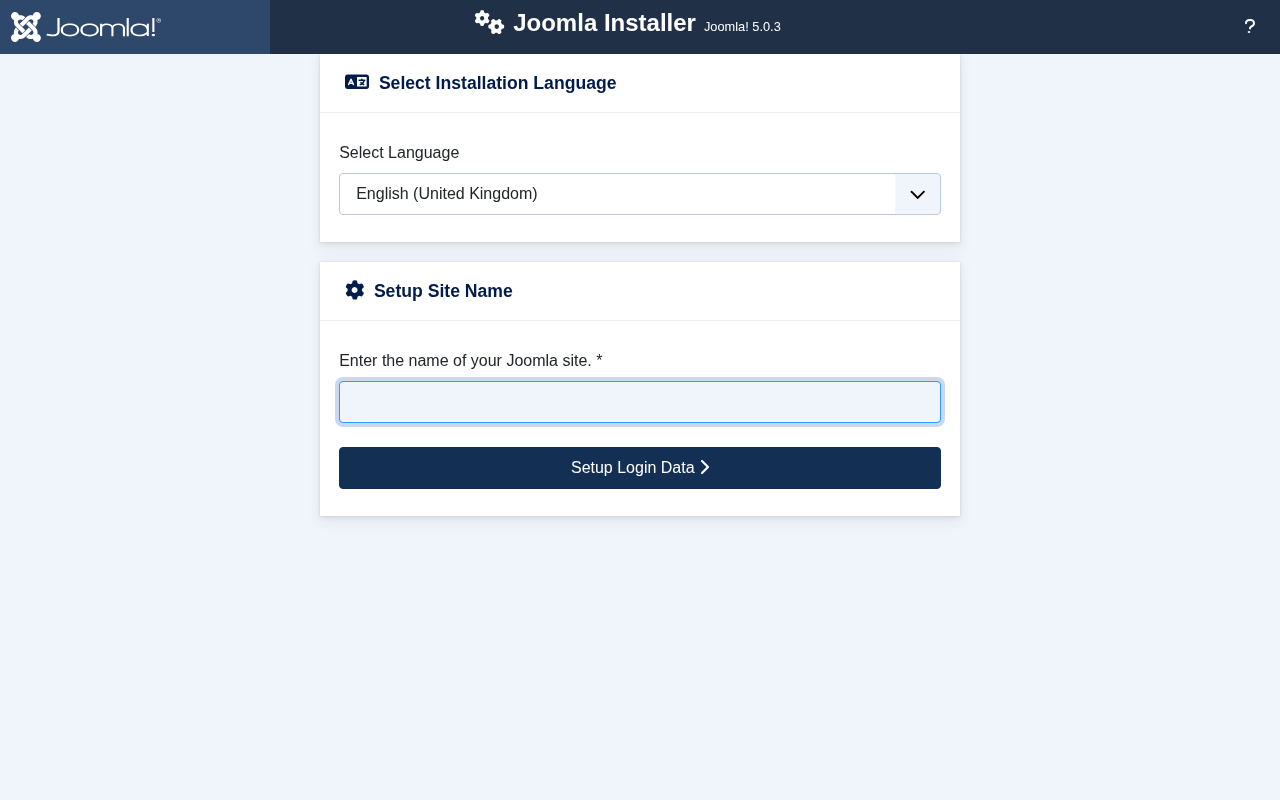Image resolution: width=1280 pixels, height=800 pixels.
Task: Click the Setup Site Name heading
Action: point(443,291)
